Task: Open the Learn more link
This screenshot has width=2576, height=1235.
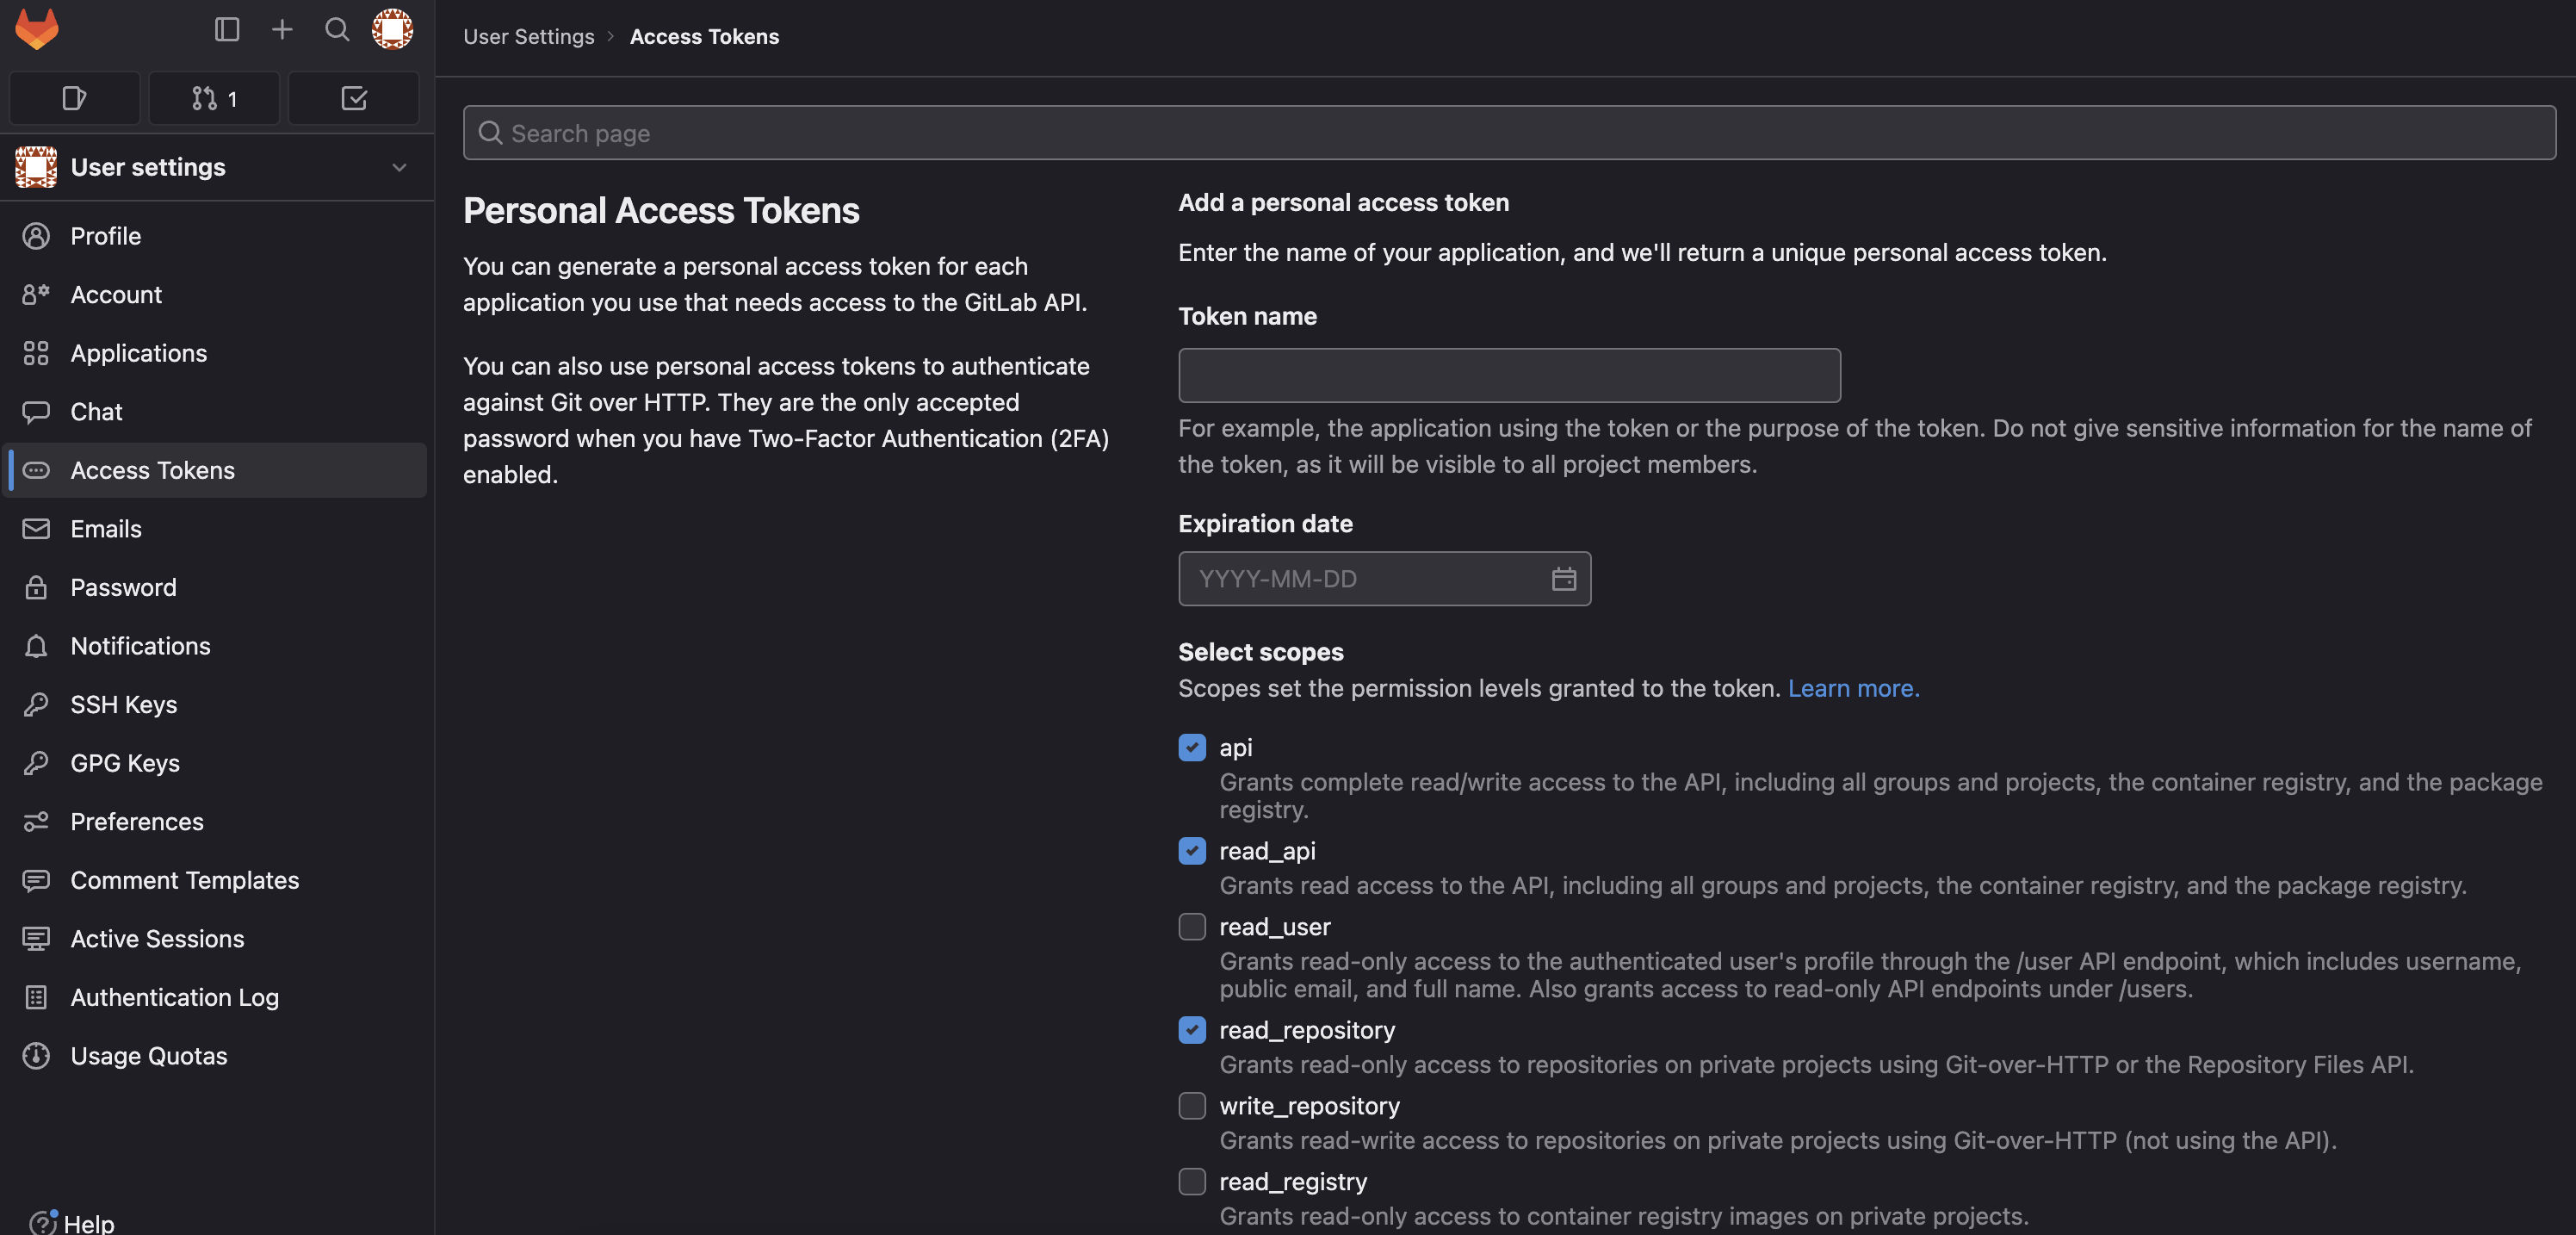Action: [x=1853, y=688]
